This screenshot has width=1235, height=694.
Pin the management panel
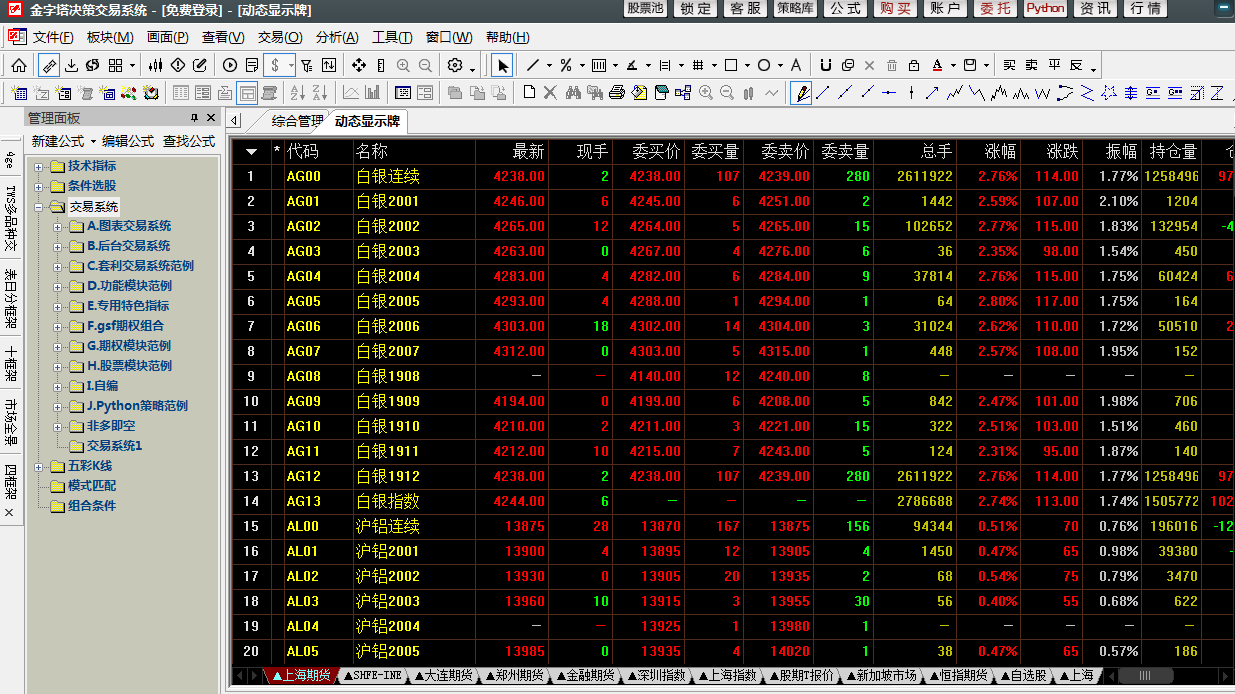click(x=195, y=118)
